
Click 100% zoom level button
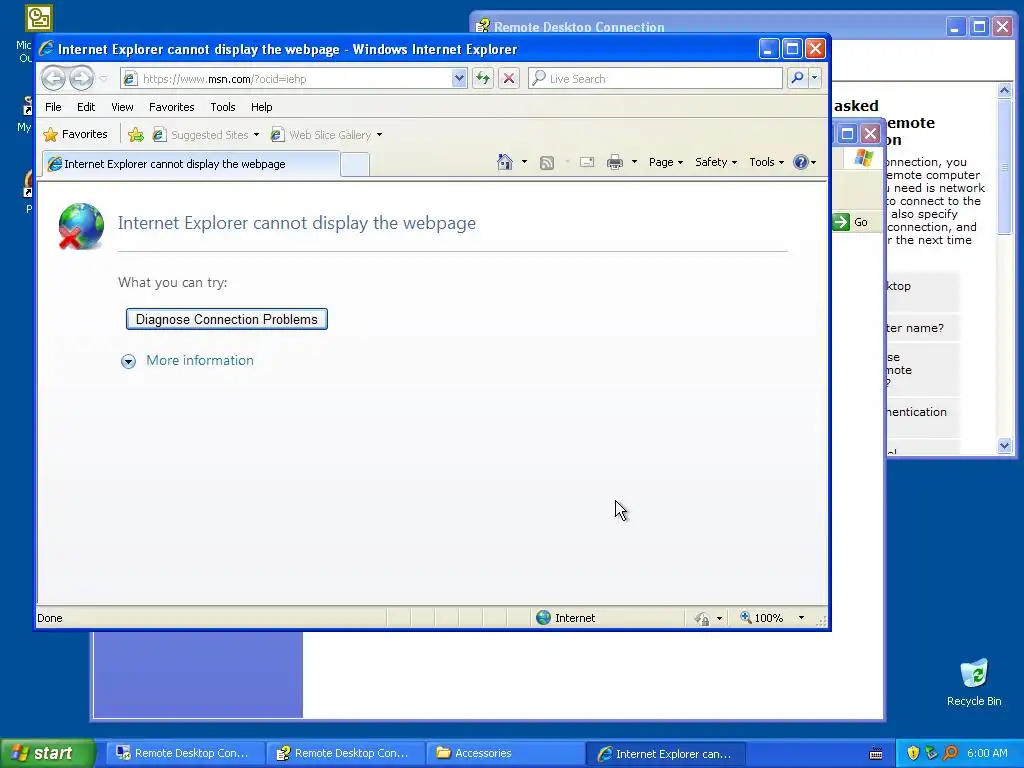pos(761,618)
